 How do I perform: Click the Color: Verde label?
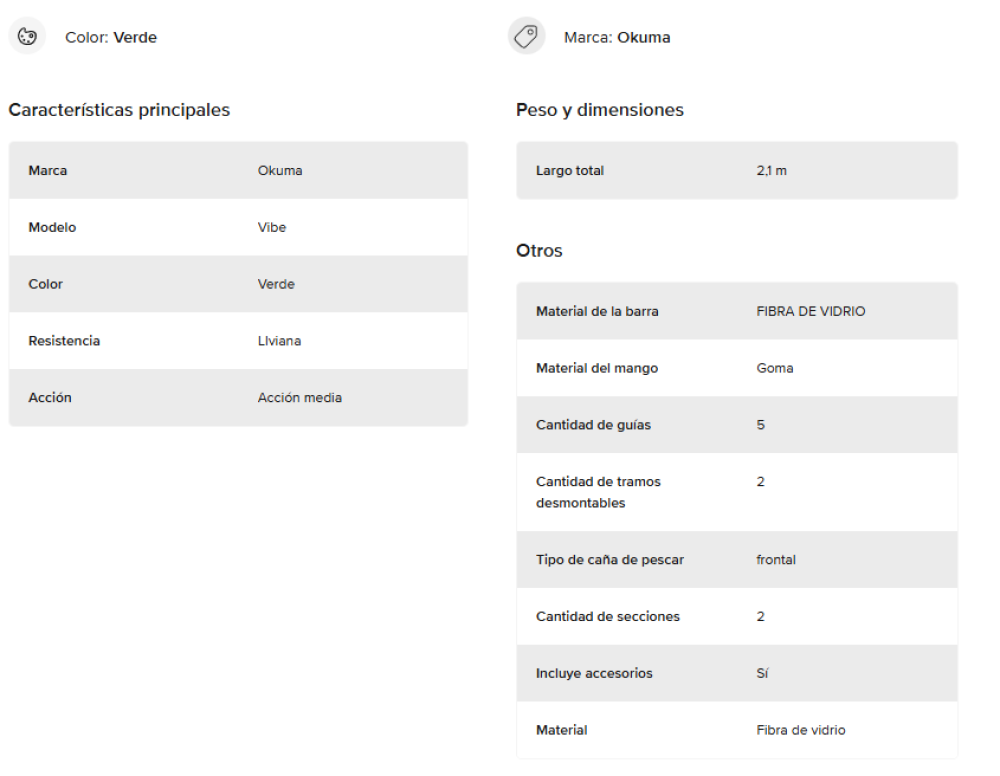pyautogui.click(x=110, y=38)
